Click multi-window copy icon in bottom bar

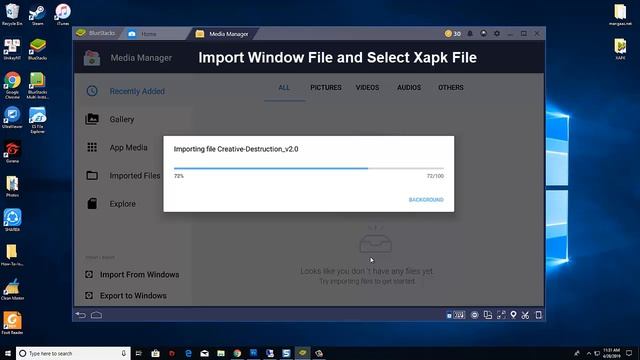coord(488,315)
